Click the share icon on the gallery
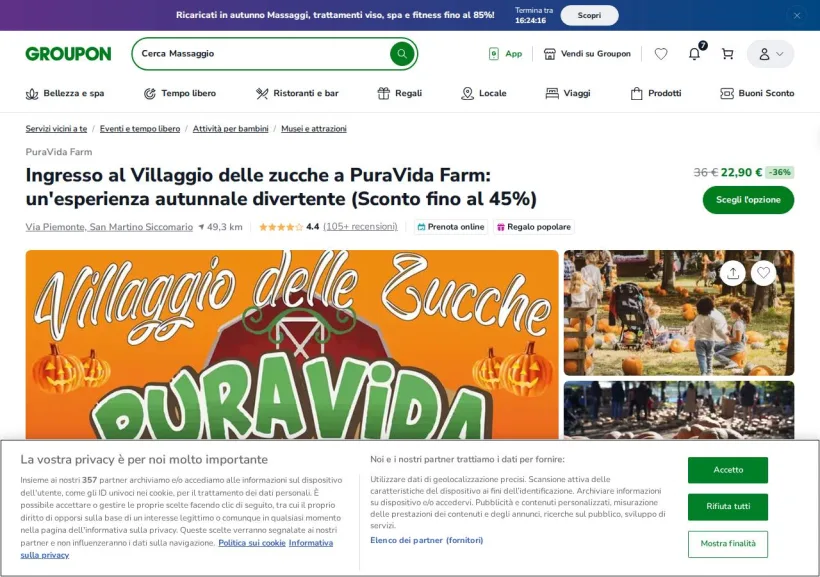 pos(733,273)
